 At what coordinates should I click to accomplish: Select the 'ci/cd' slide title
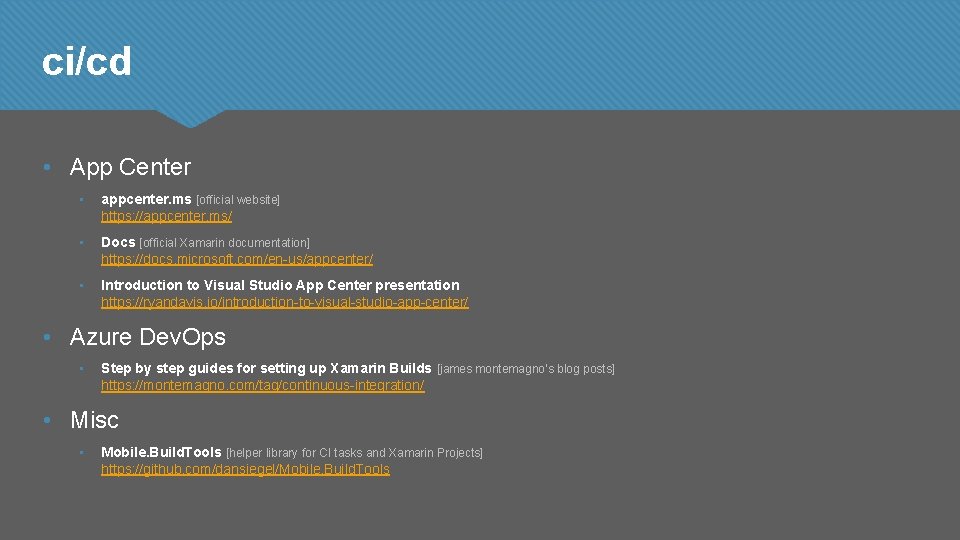coord(86,61)
